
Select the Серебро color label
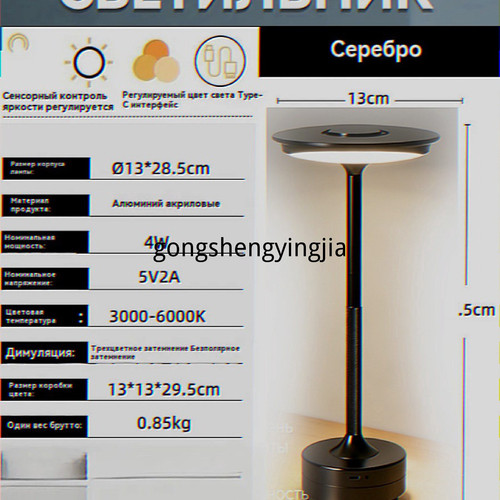pos(376,50)
